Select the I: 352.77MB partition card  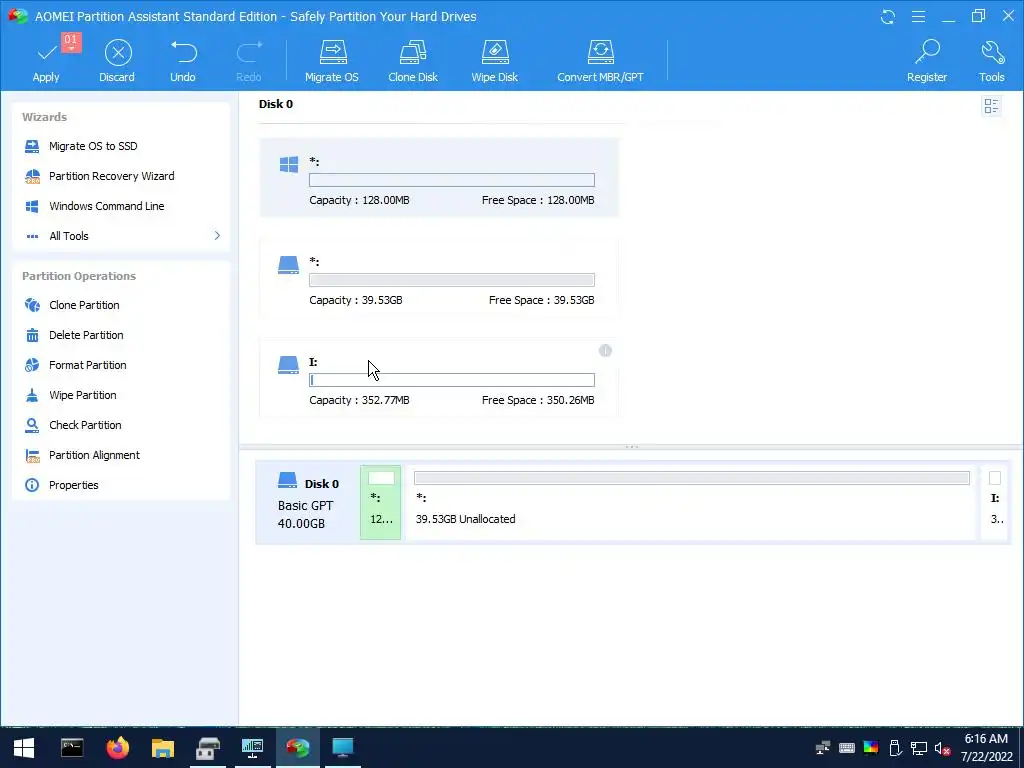tap(439, 377)
